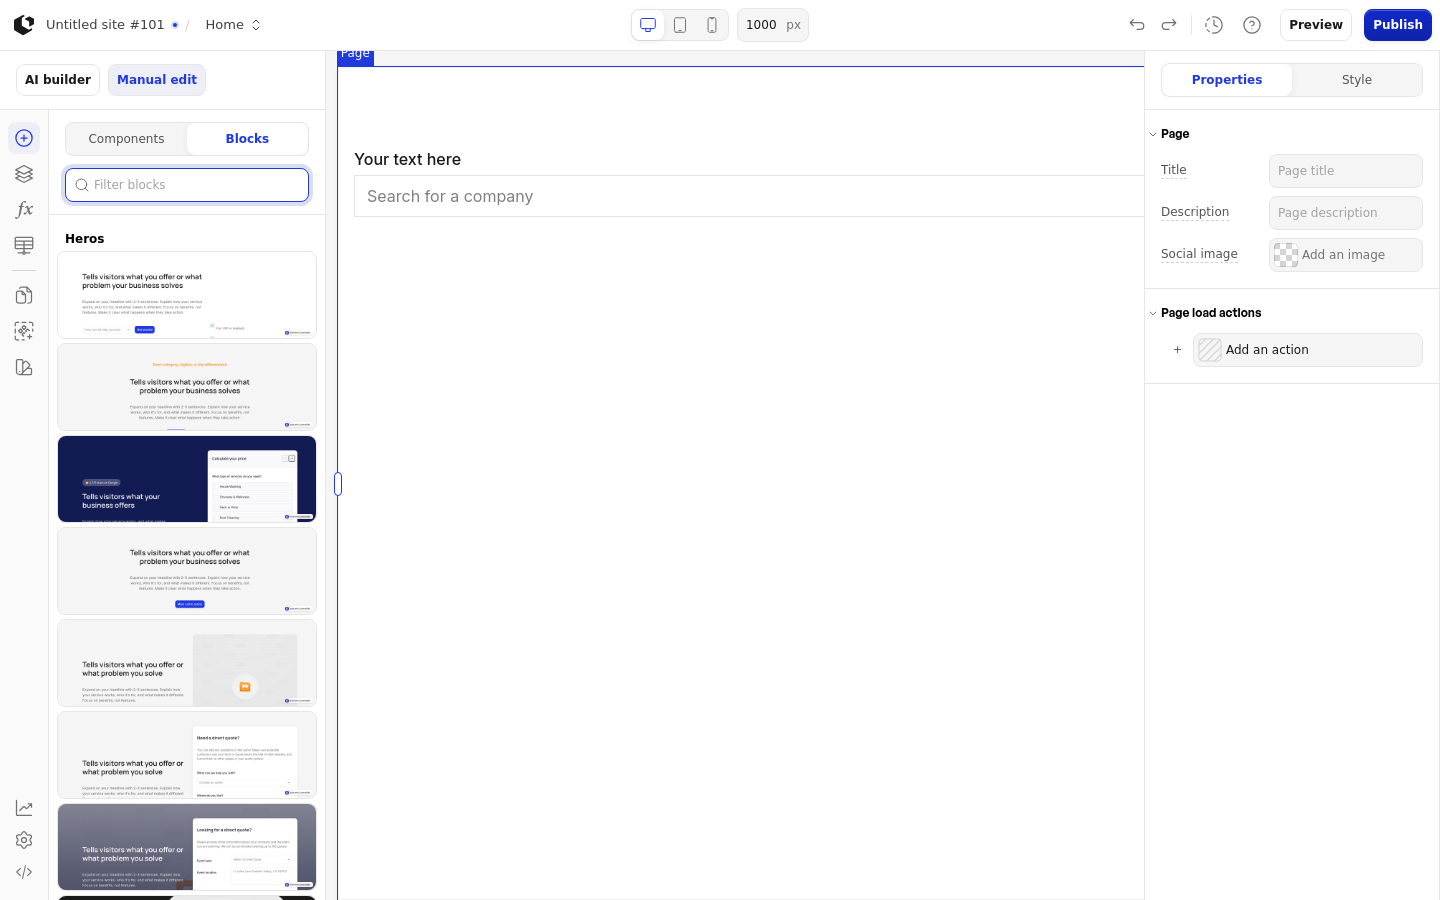
Task: Select the first white hero block thumbnail
Action: coord(187,295)
